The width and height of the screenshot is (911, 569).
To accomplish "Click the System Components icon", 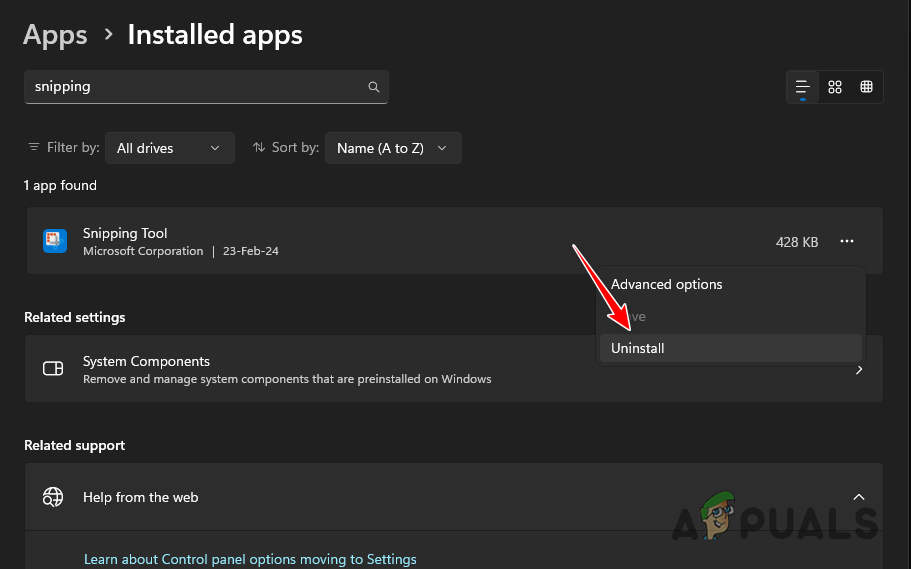I will click(x=53, y=368).
